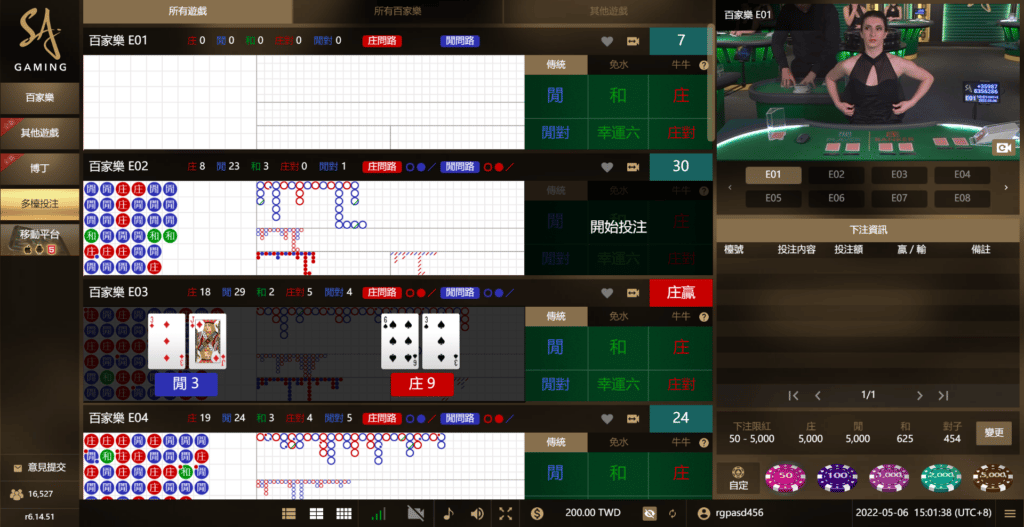Go to previous page in bet info pager

818,395
